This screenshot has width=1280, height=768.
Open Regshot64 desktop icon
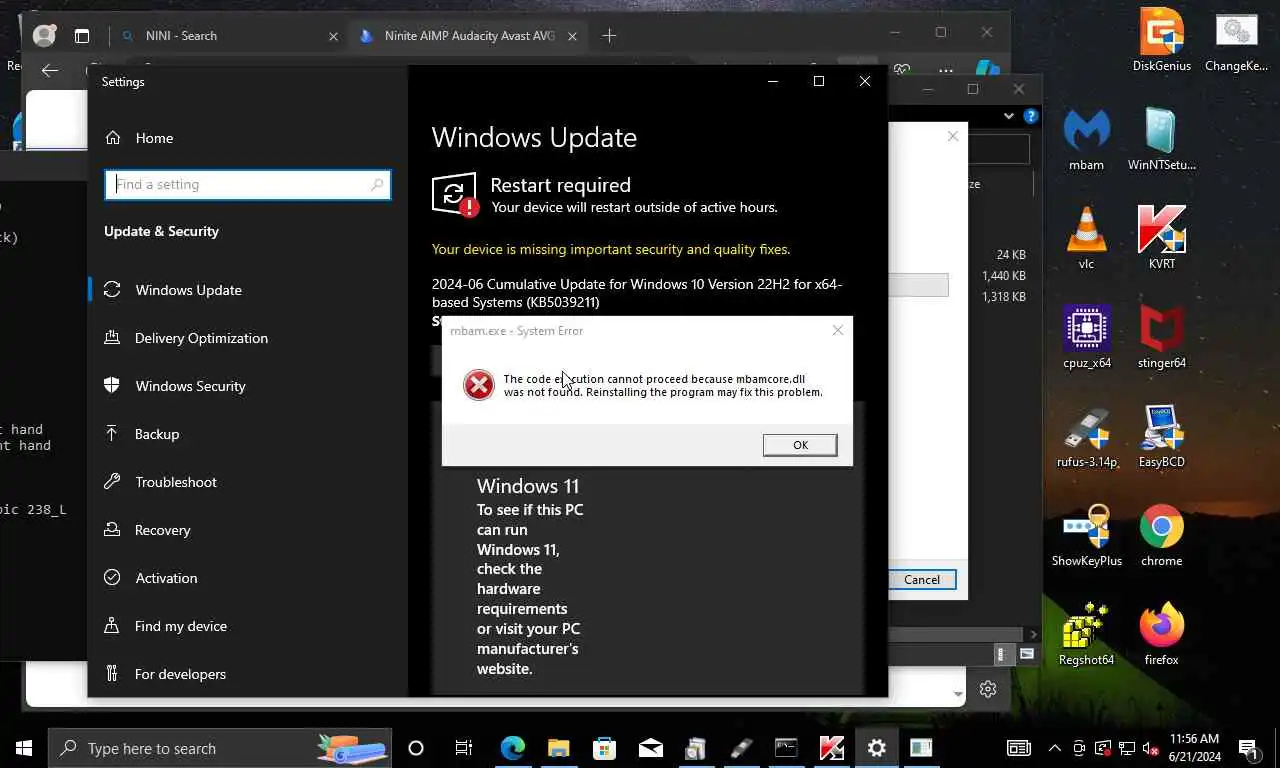coord(1086,634)
